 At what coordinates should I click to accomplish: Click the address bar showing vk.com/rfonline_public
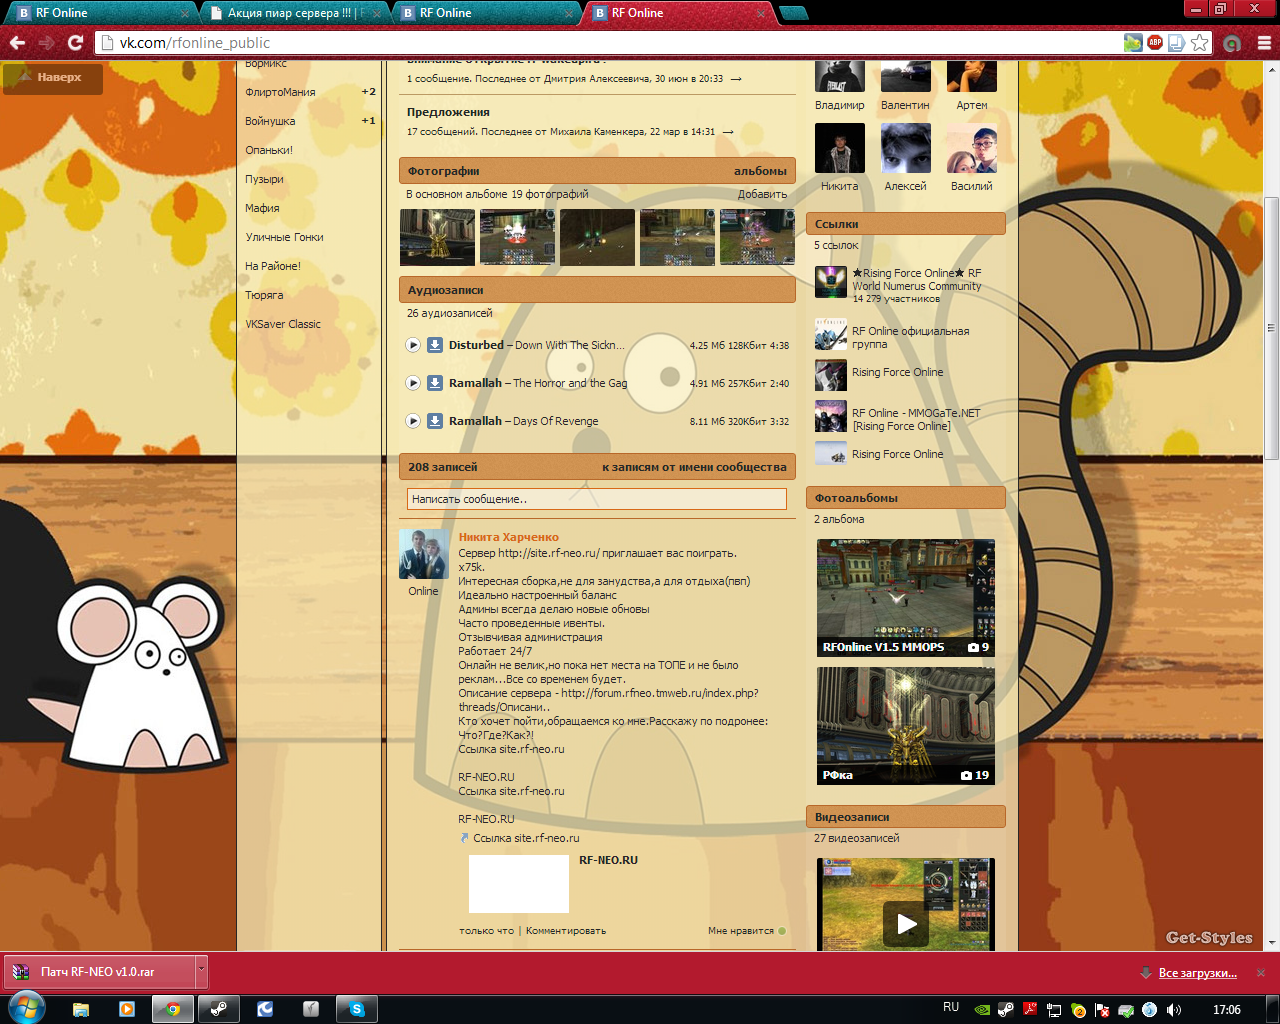610,43
